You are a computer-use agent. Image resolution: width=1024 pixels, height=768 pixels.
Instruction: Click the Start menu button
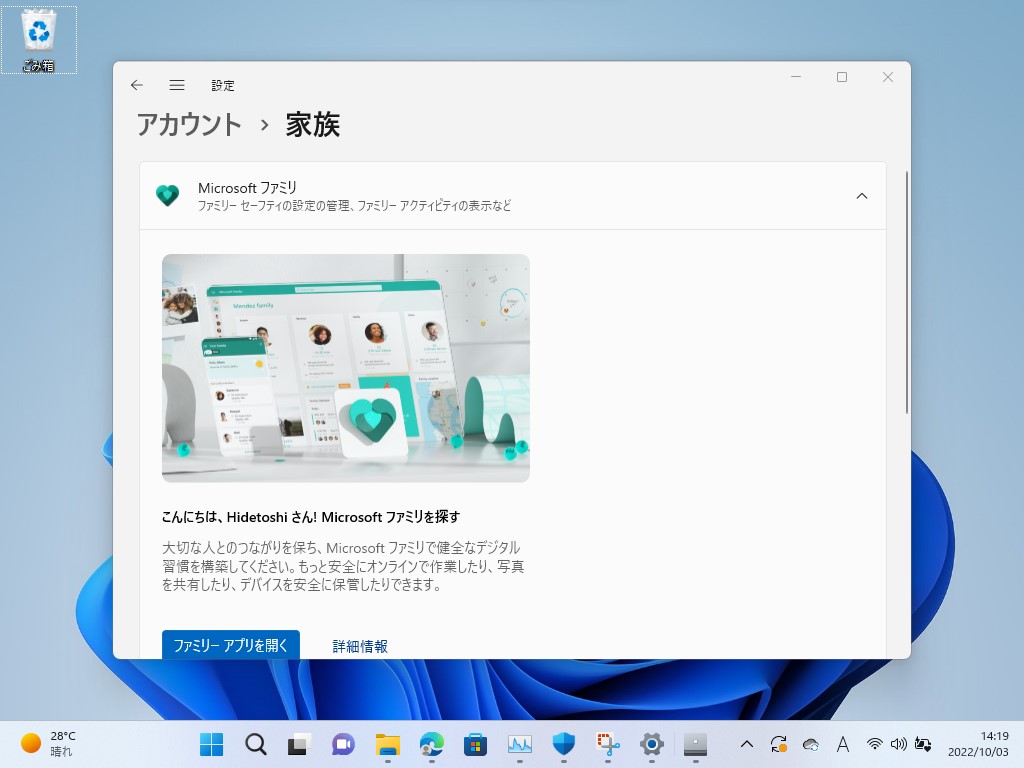click(x=211, y=744)
